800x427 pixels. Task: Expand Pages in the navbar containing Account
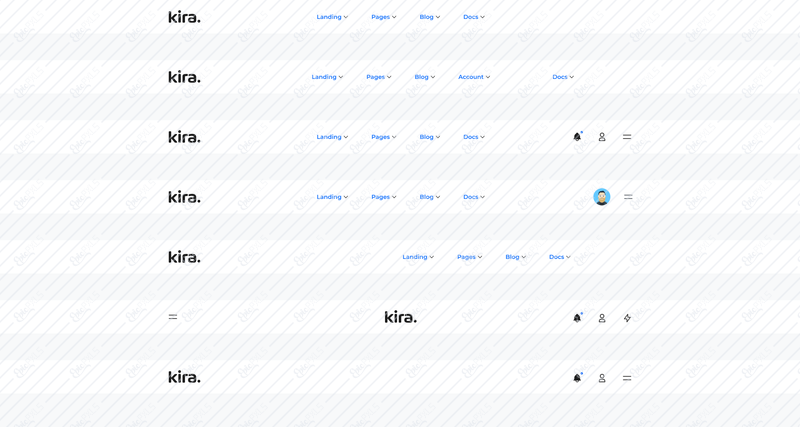(379, 77)
